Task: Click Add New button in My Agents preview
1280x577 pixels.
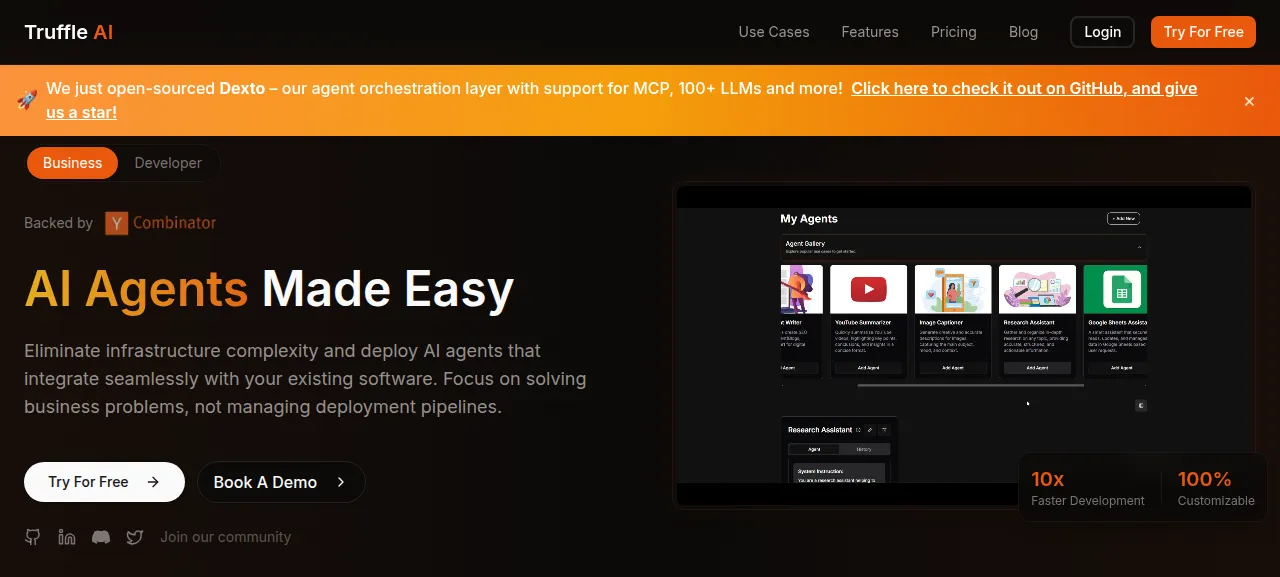Action: click(x=1124, y=218)
